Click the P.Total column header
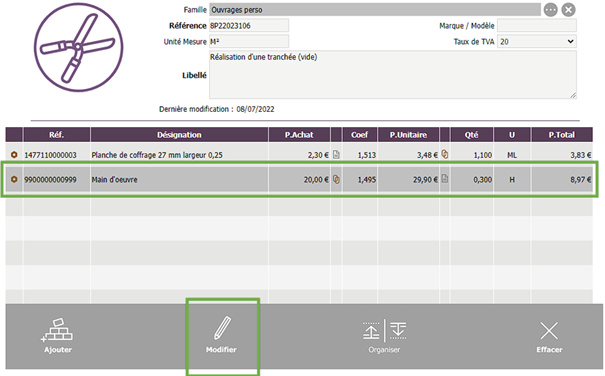605x376 pixels. [x=562, y=135]
